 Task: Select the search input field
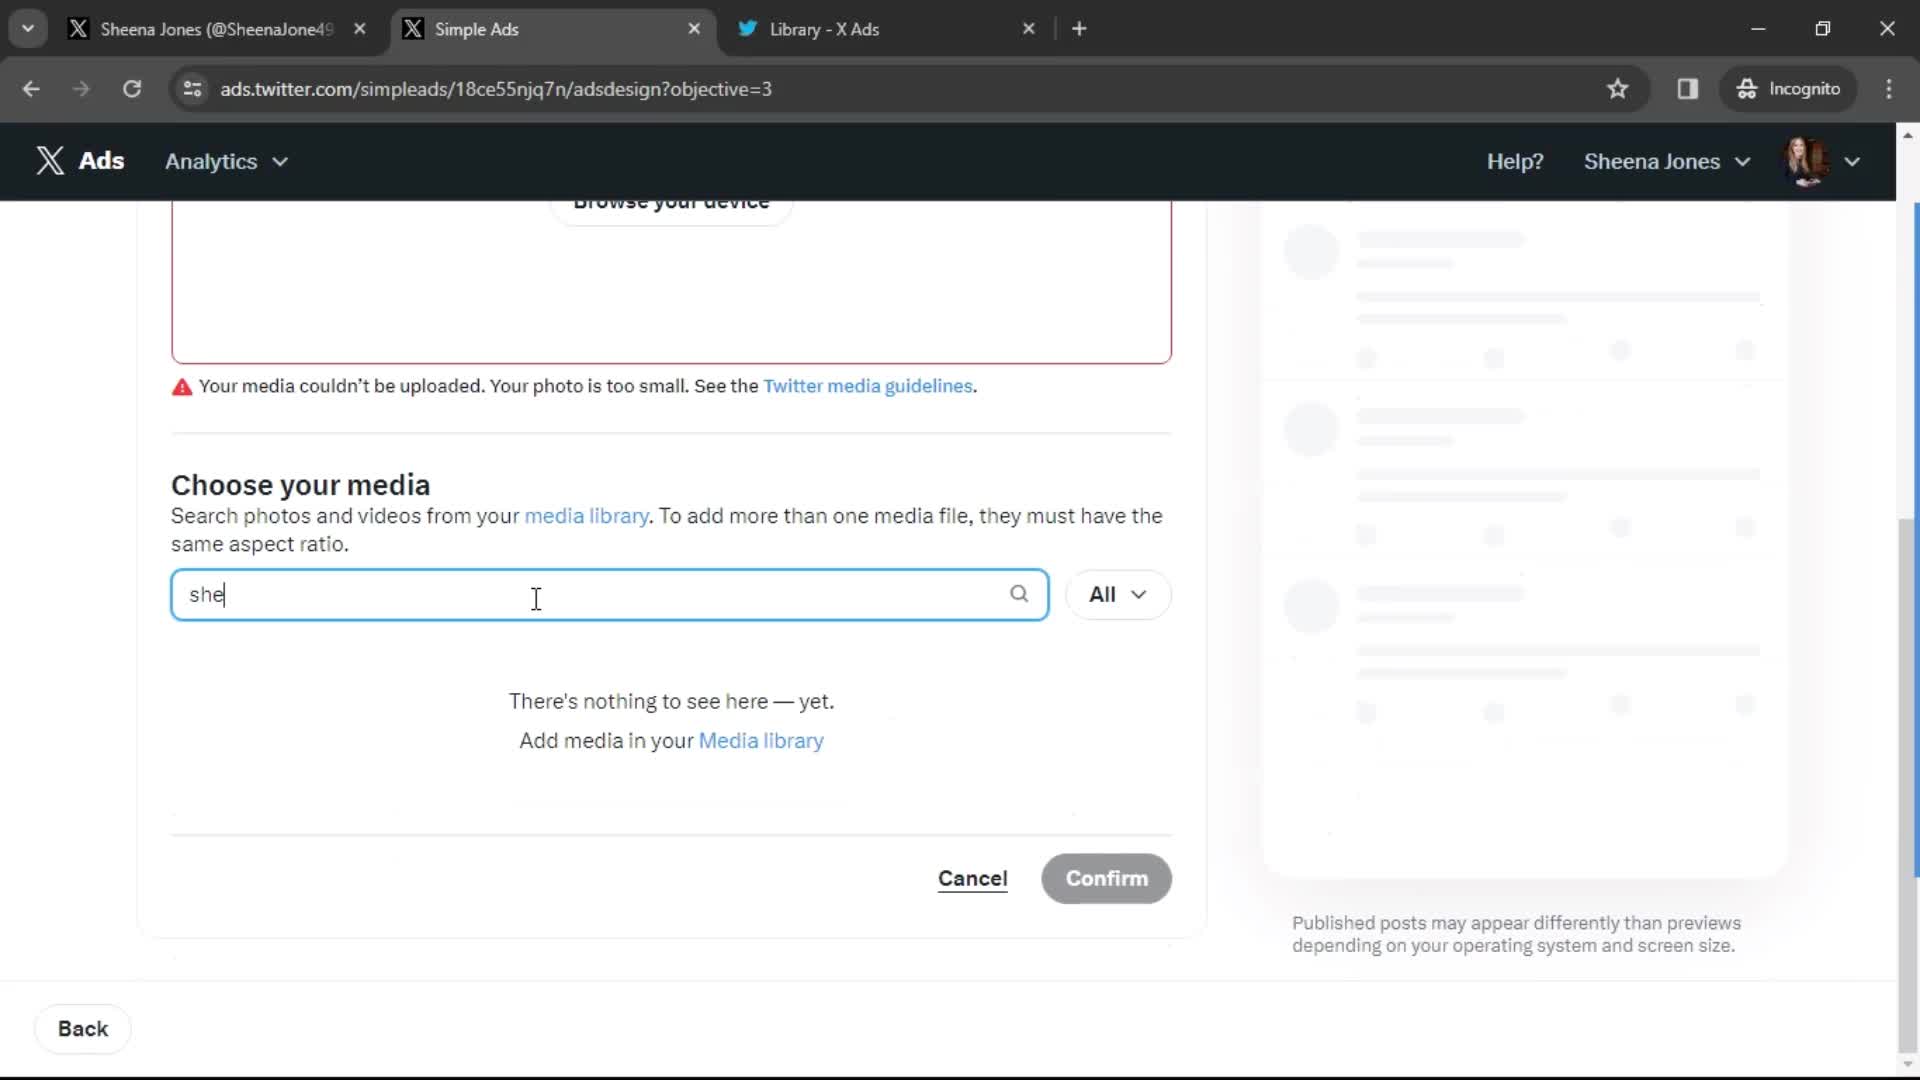point(611,595)
